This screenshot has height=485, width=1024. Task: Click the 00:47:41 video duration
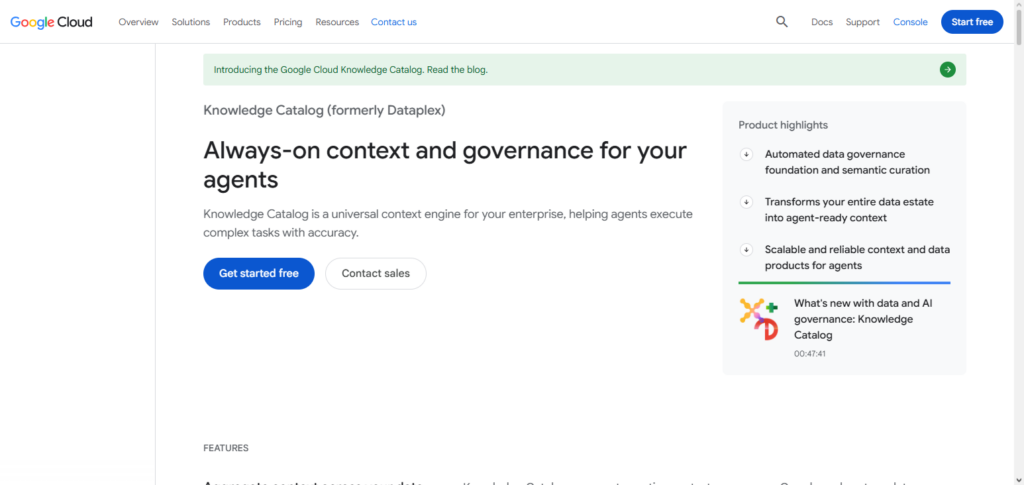[810, 354]
